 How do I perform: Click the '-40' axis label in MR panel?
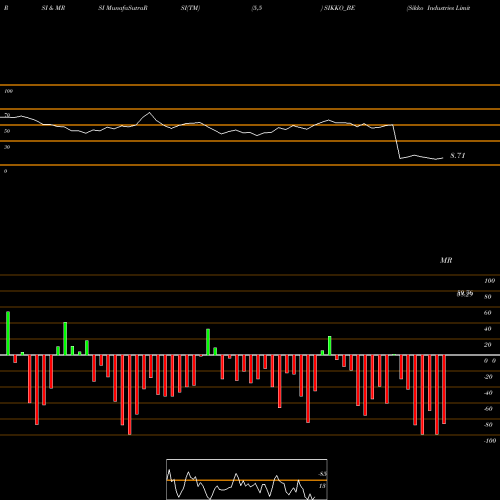click(x=488, y=393)
